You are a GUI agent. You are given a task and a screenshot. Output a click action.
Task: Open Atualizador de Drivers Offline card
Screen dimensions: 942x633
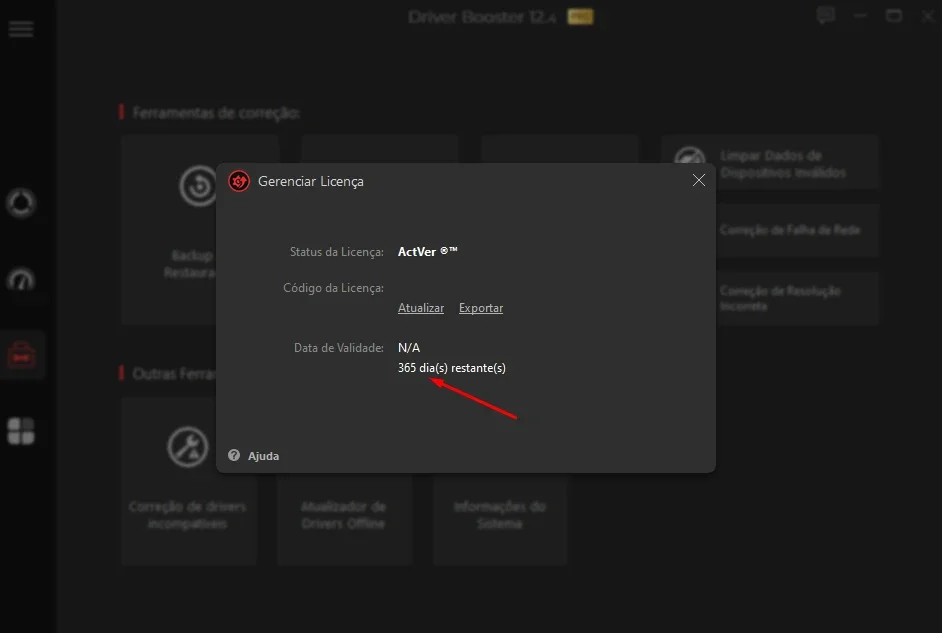pos(344,519)
